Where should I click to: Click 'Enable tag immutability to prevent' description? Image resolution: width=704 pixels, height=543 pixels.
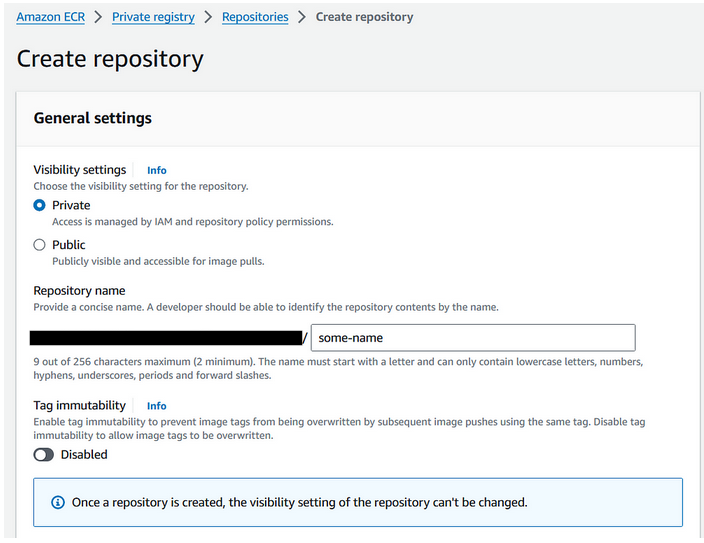[339, 428]
